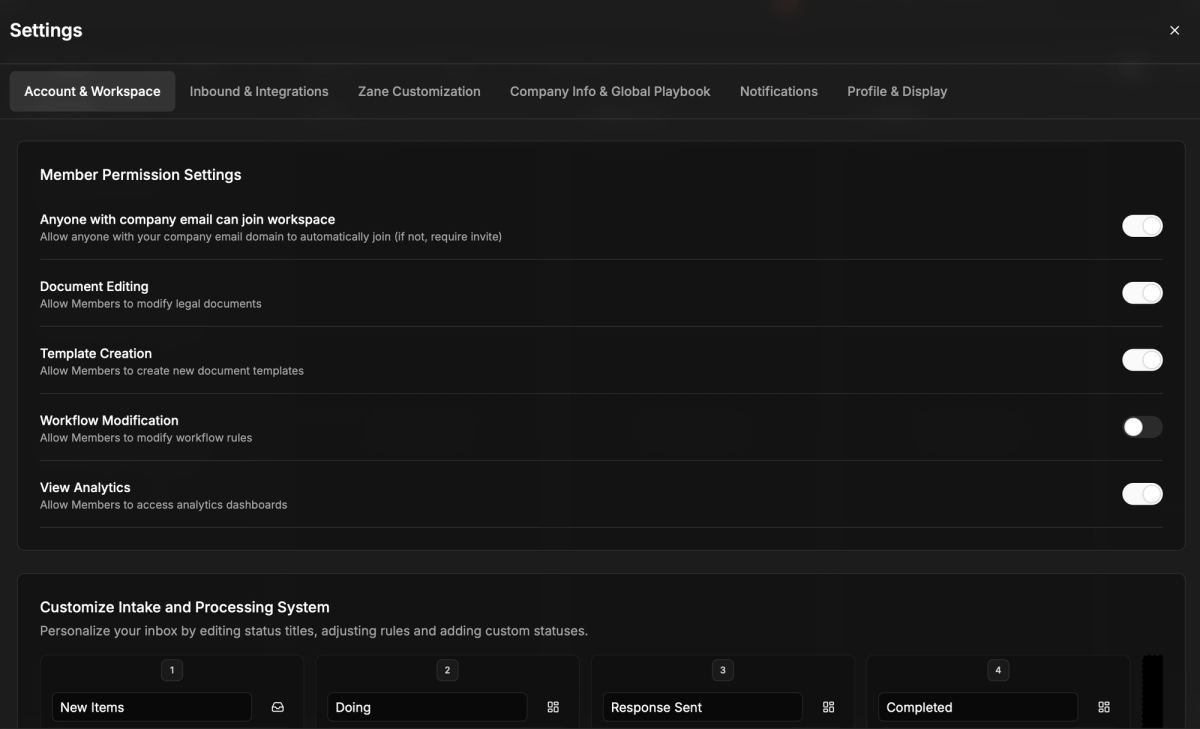Toggle the View Analytics switch

1142,494
